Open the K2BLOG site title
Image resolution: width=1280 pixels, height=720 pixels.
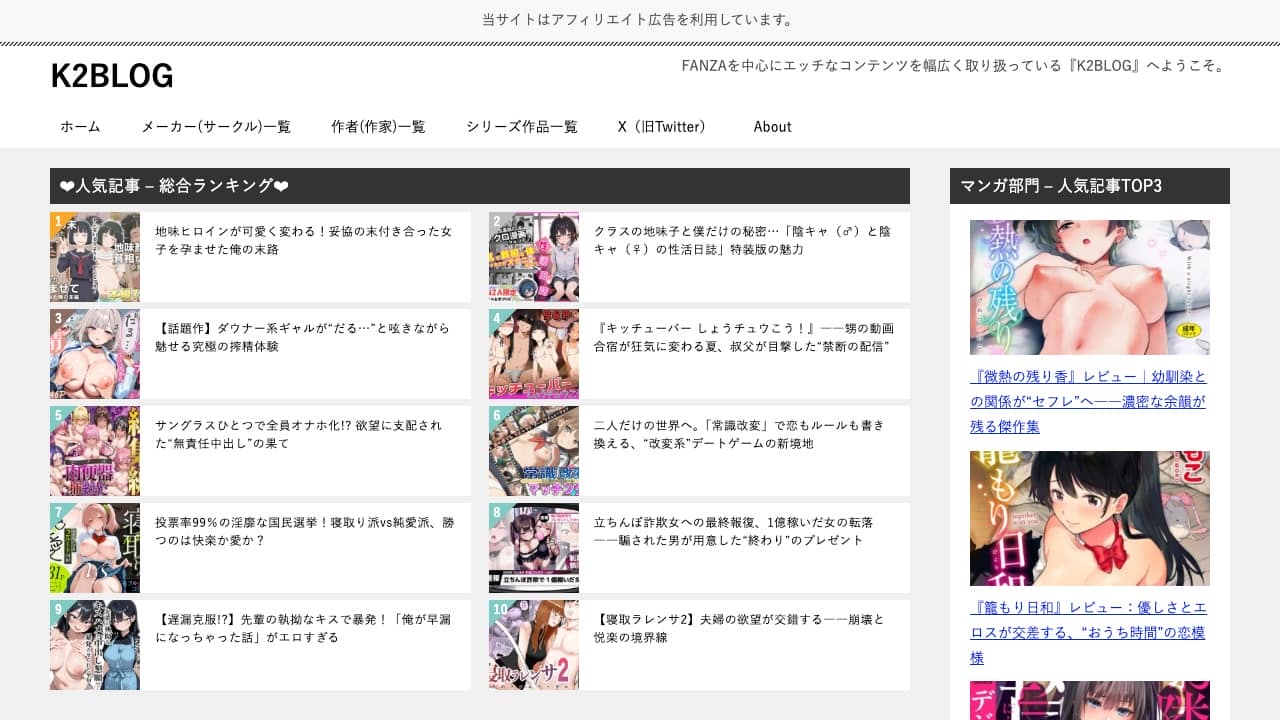[x=112, y=76]
